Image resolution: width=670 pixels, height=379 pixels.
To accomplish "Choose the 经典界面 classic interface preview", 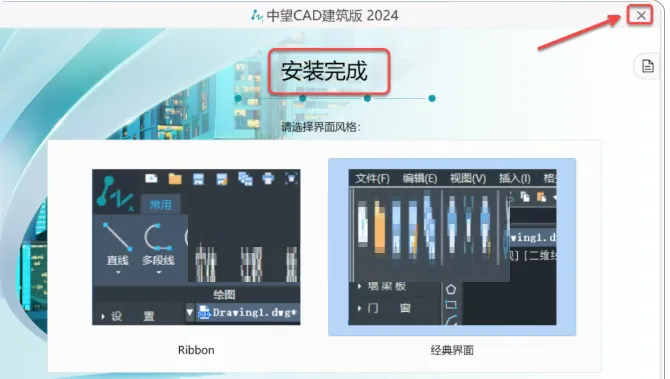I will [452, 247].
